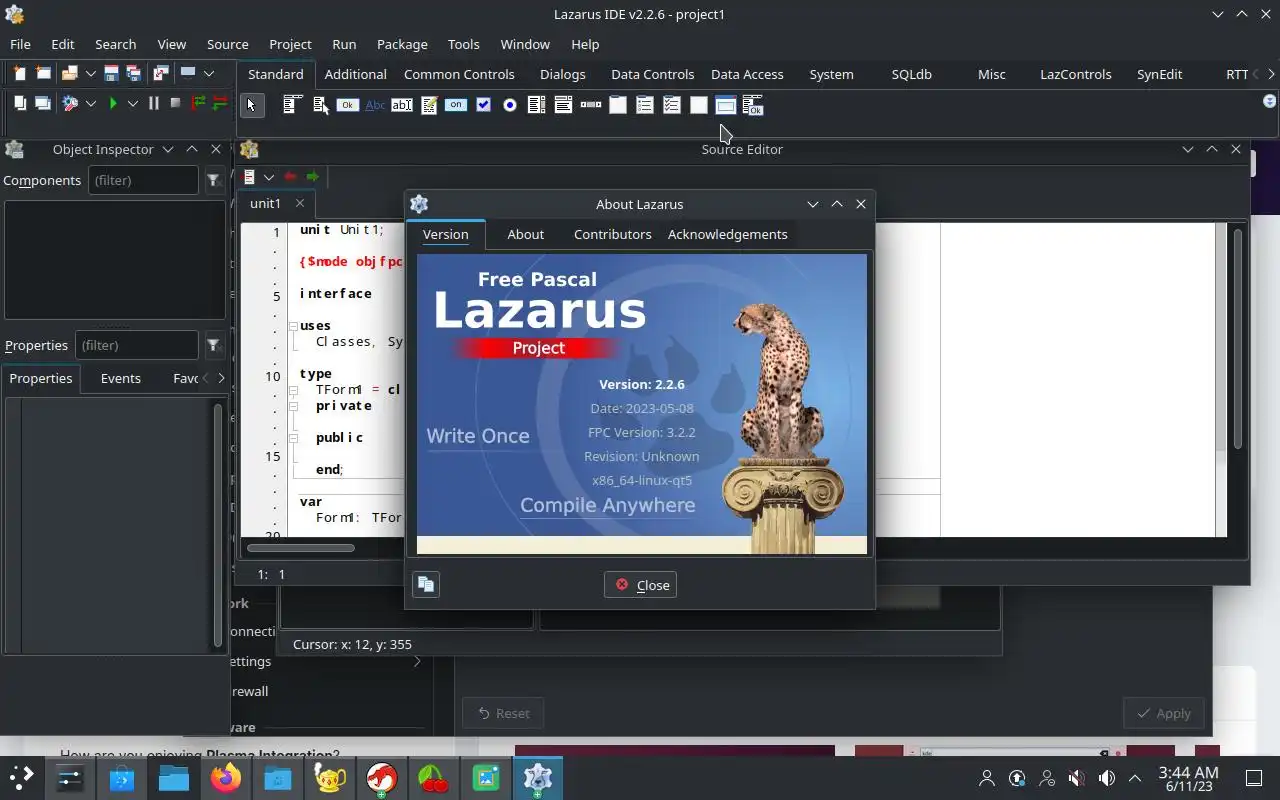Click the Reset button in background window
This screenshot has height=800, width=1280.
pyautogui.click(x=502, y=713)
